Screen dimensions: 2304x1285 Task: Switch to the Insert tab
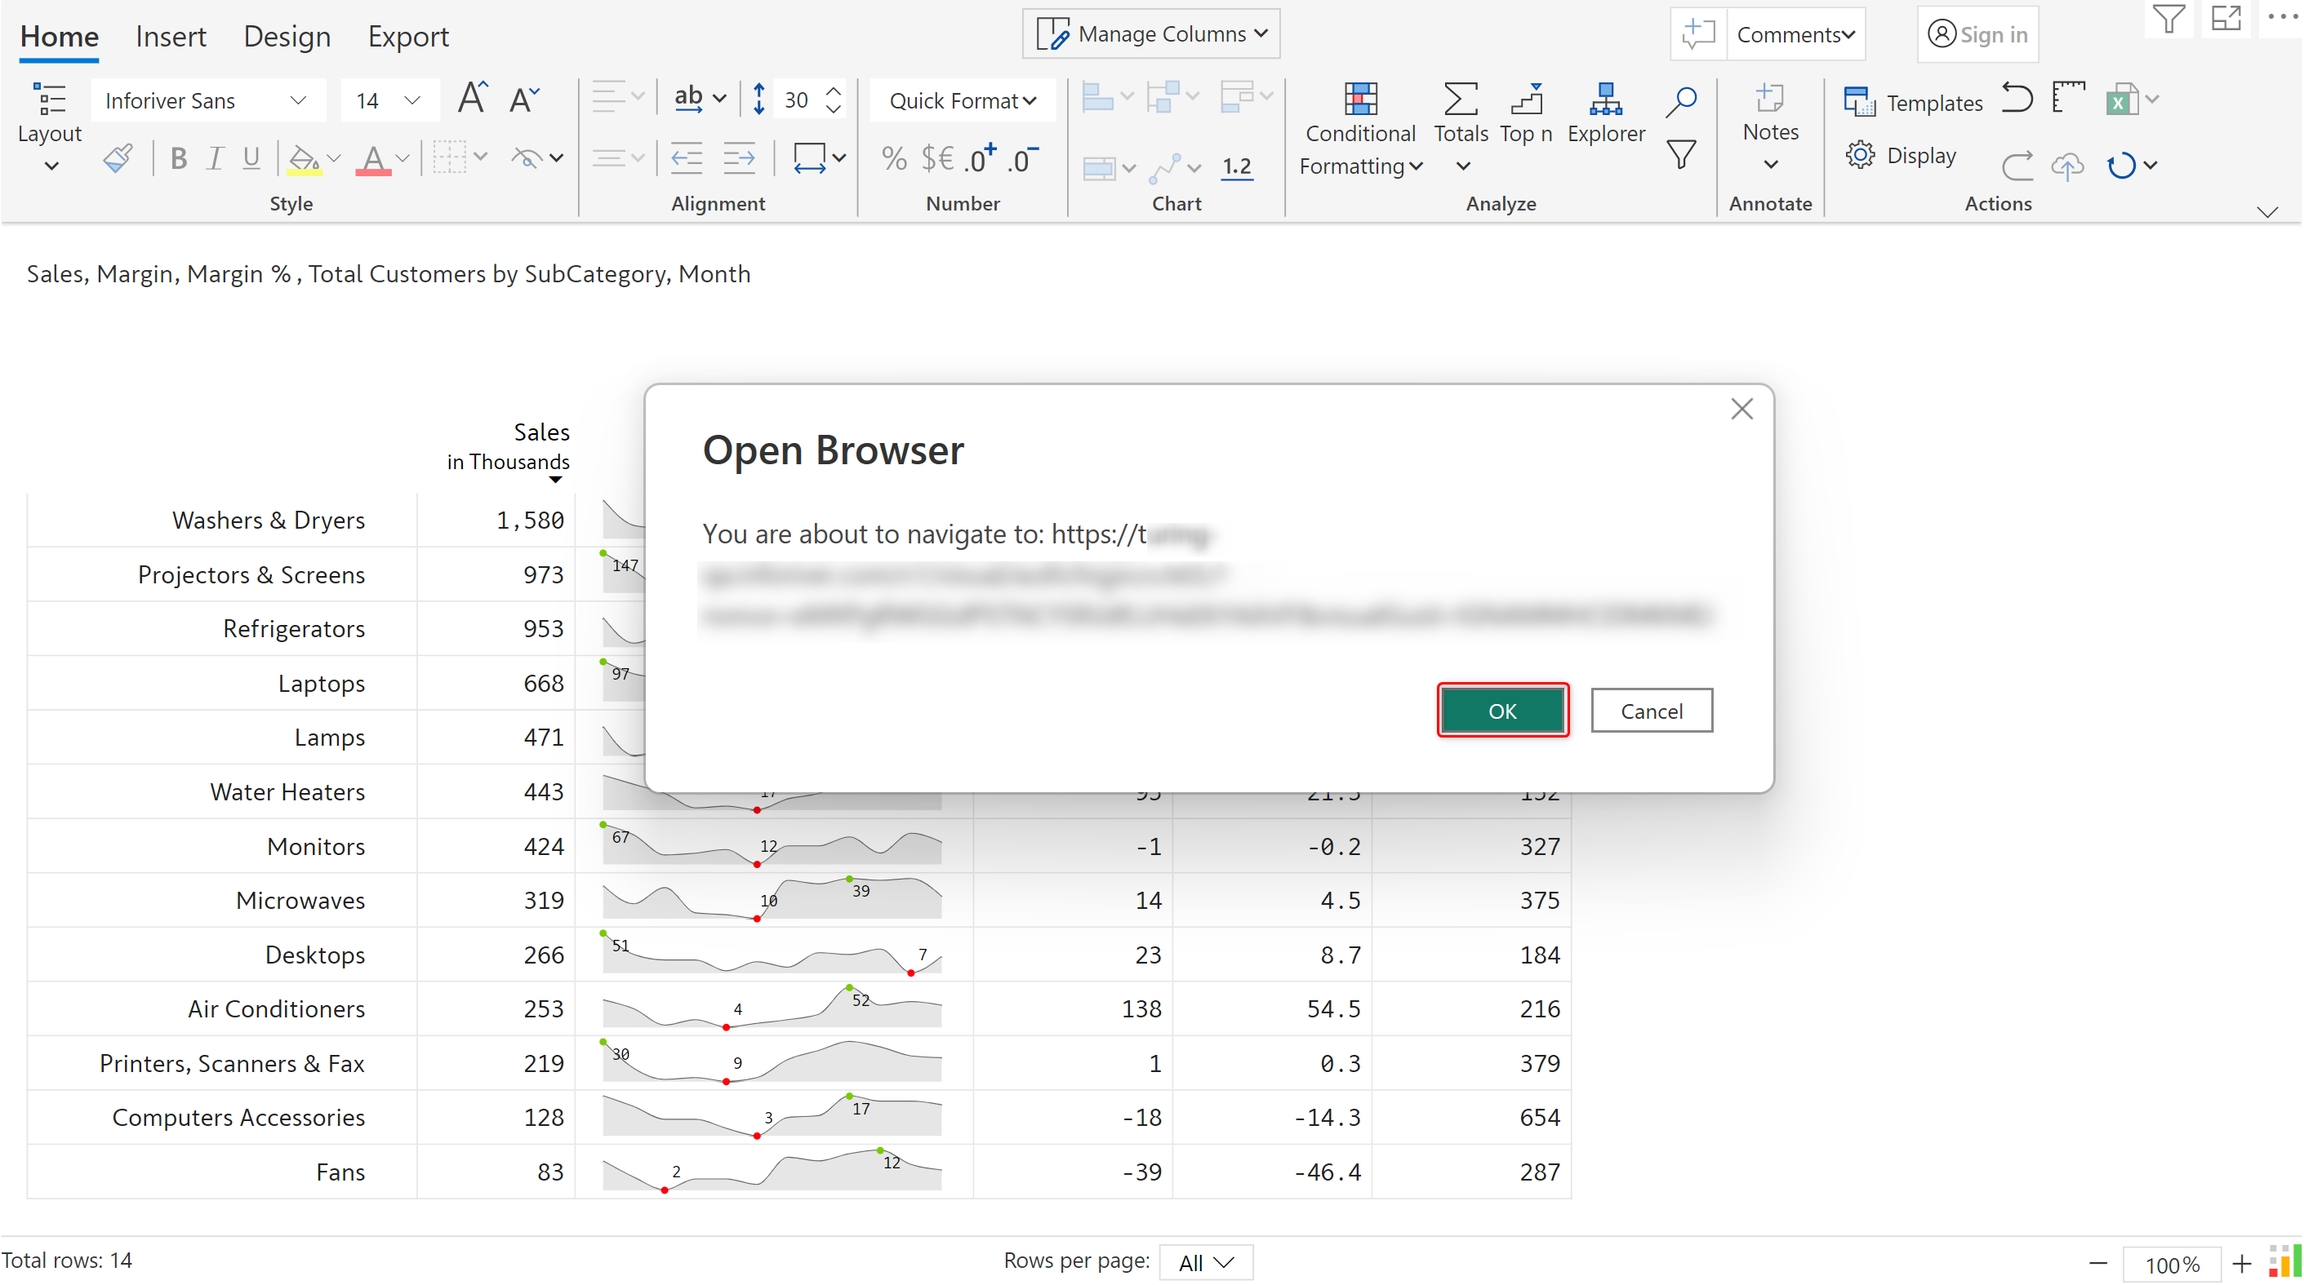pyautogui.click(x=171, y=36)
